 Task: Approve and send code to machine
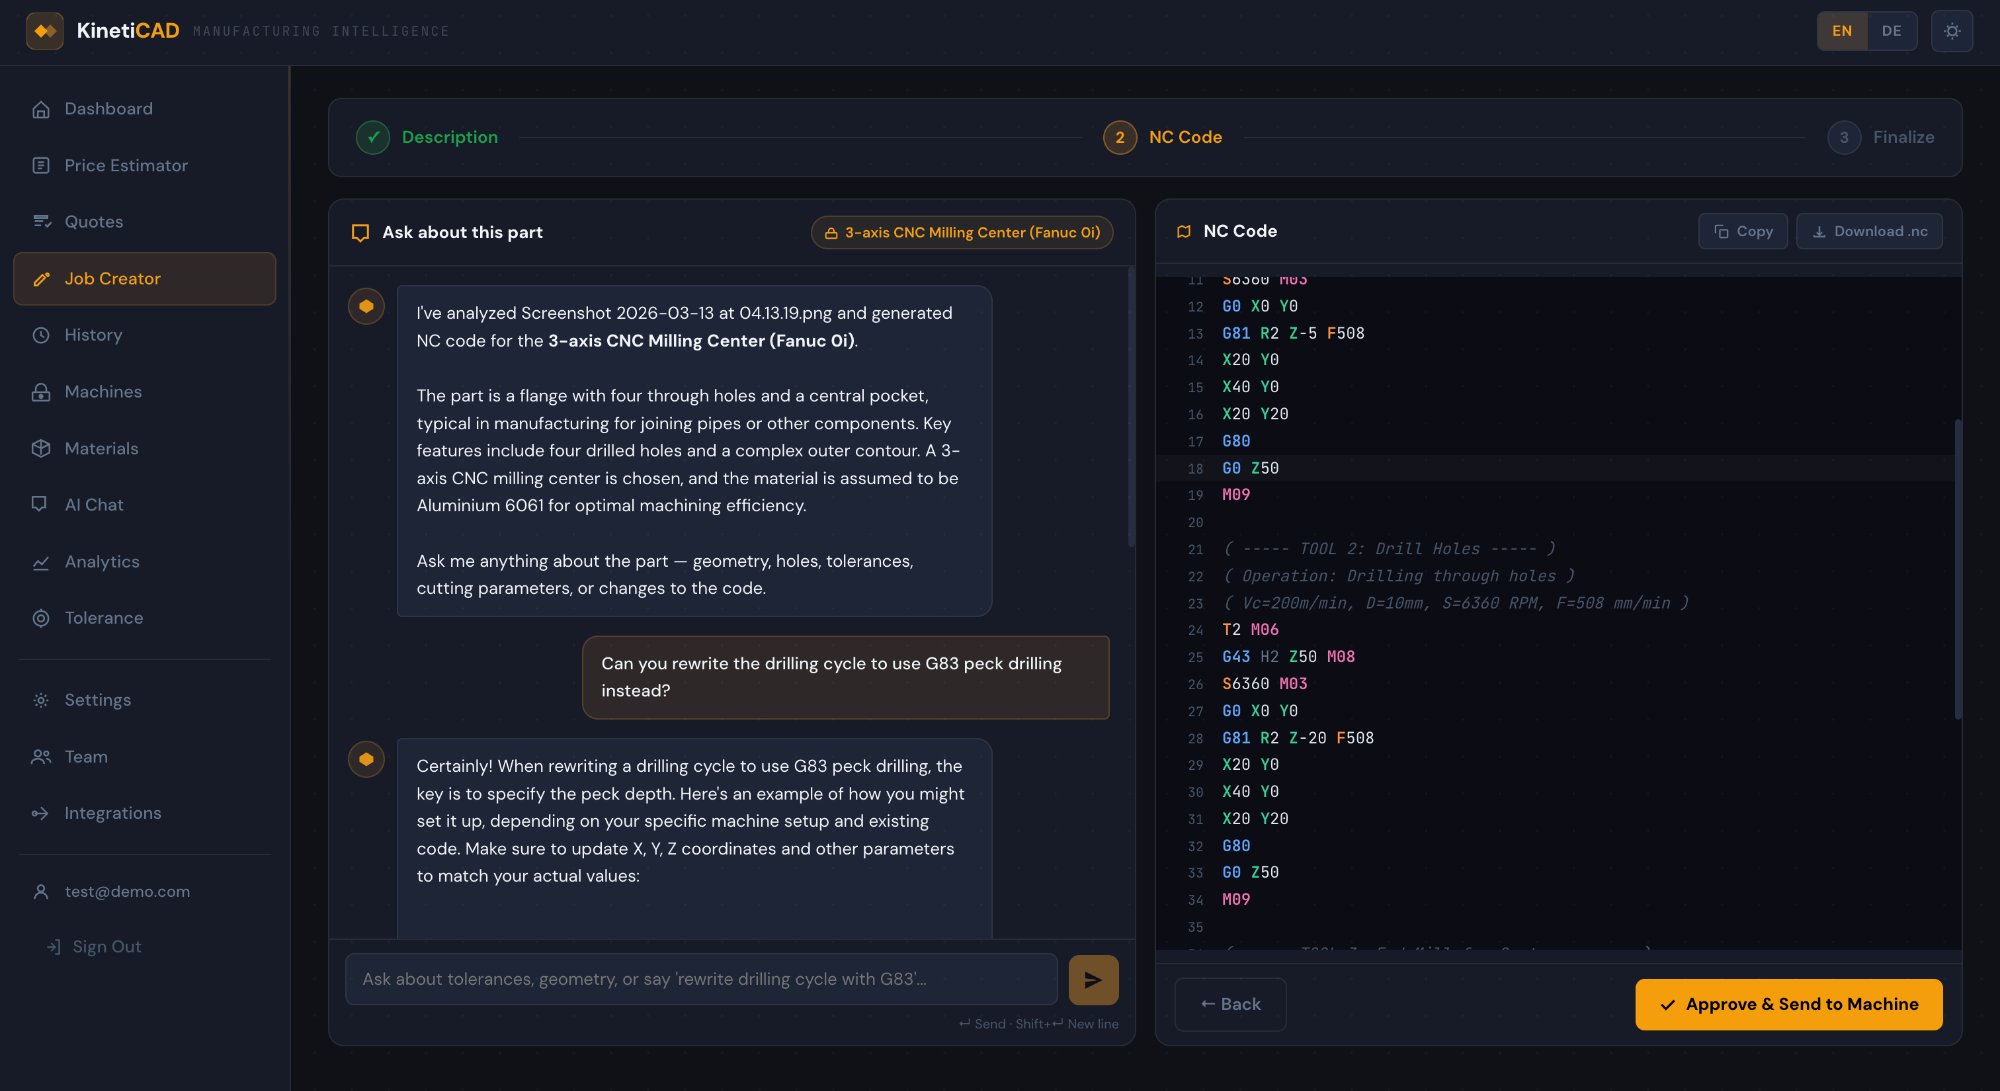click(1789, 1004)
